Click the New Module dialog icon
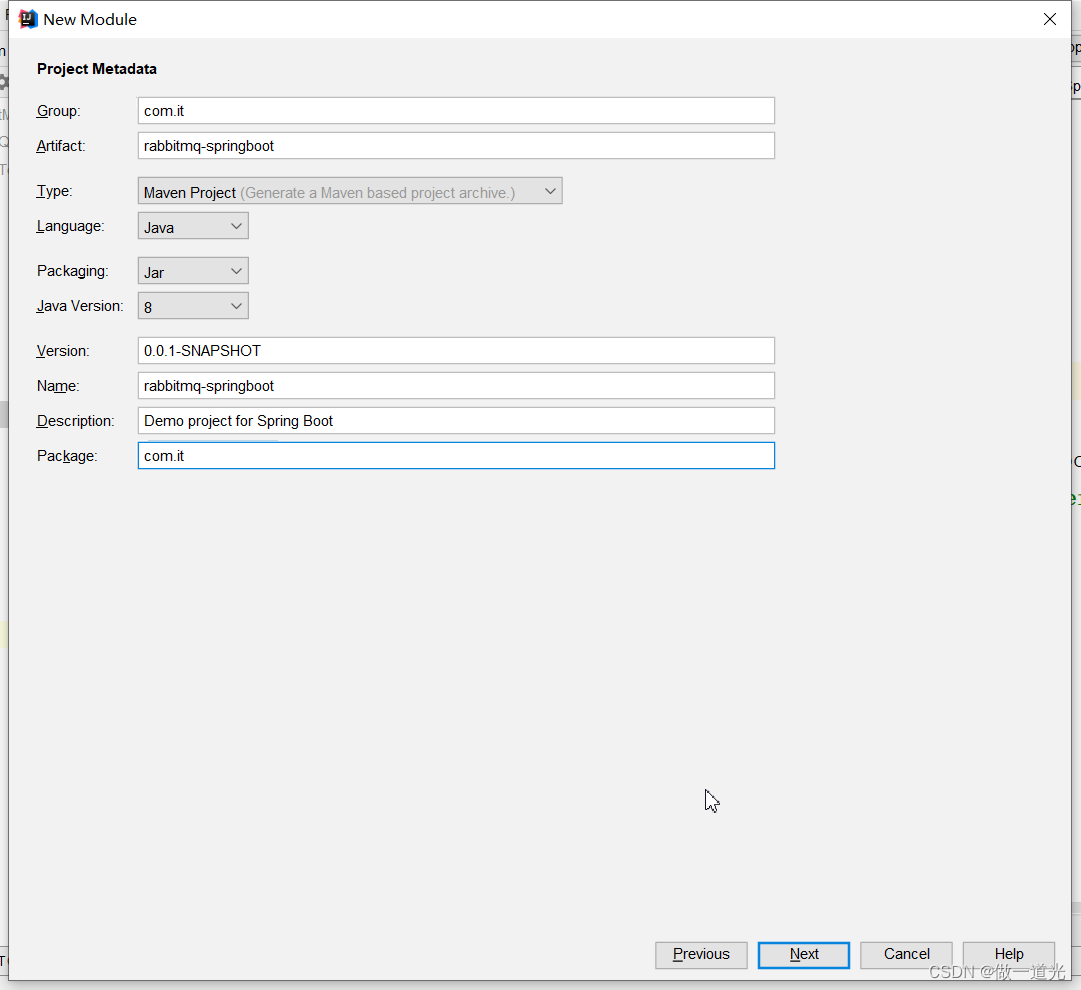 coord(28,18)
